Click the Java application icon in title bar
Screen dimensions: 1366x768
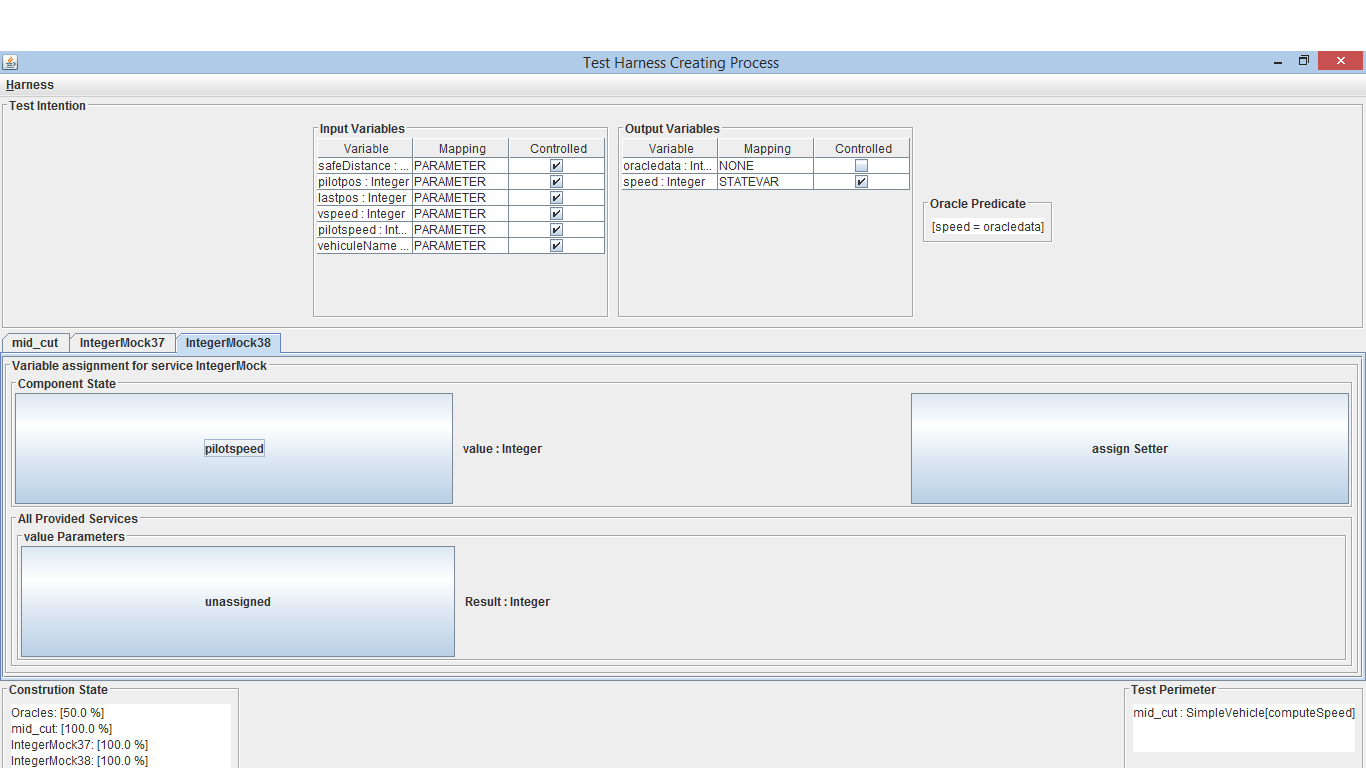pos(10,62)
